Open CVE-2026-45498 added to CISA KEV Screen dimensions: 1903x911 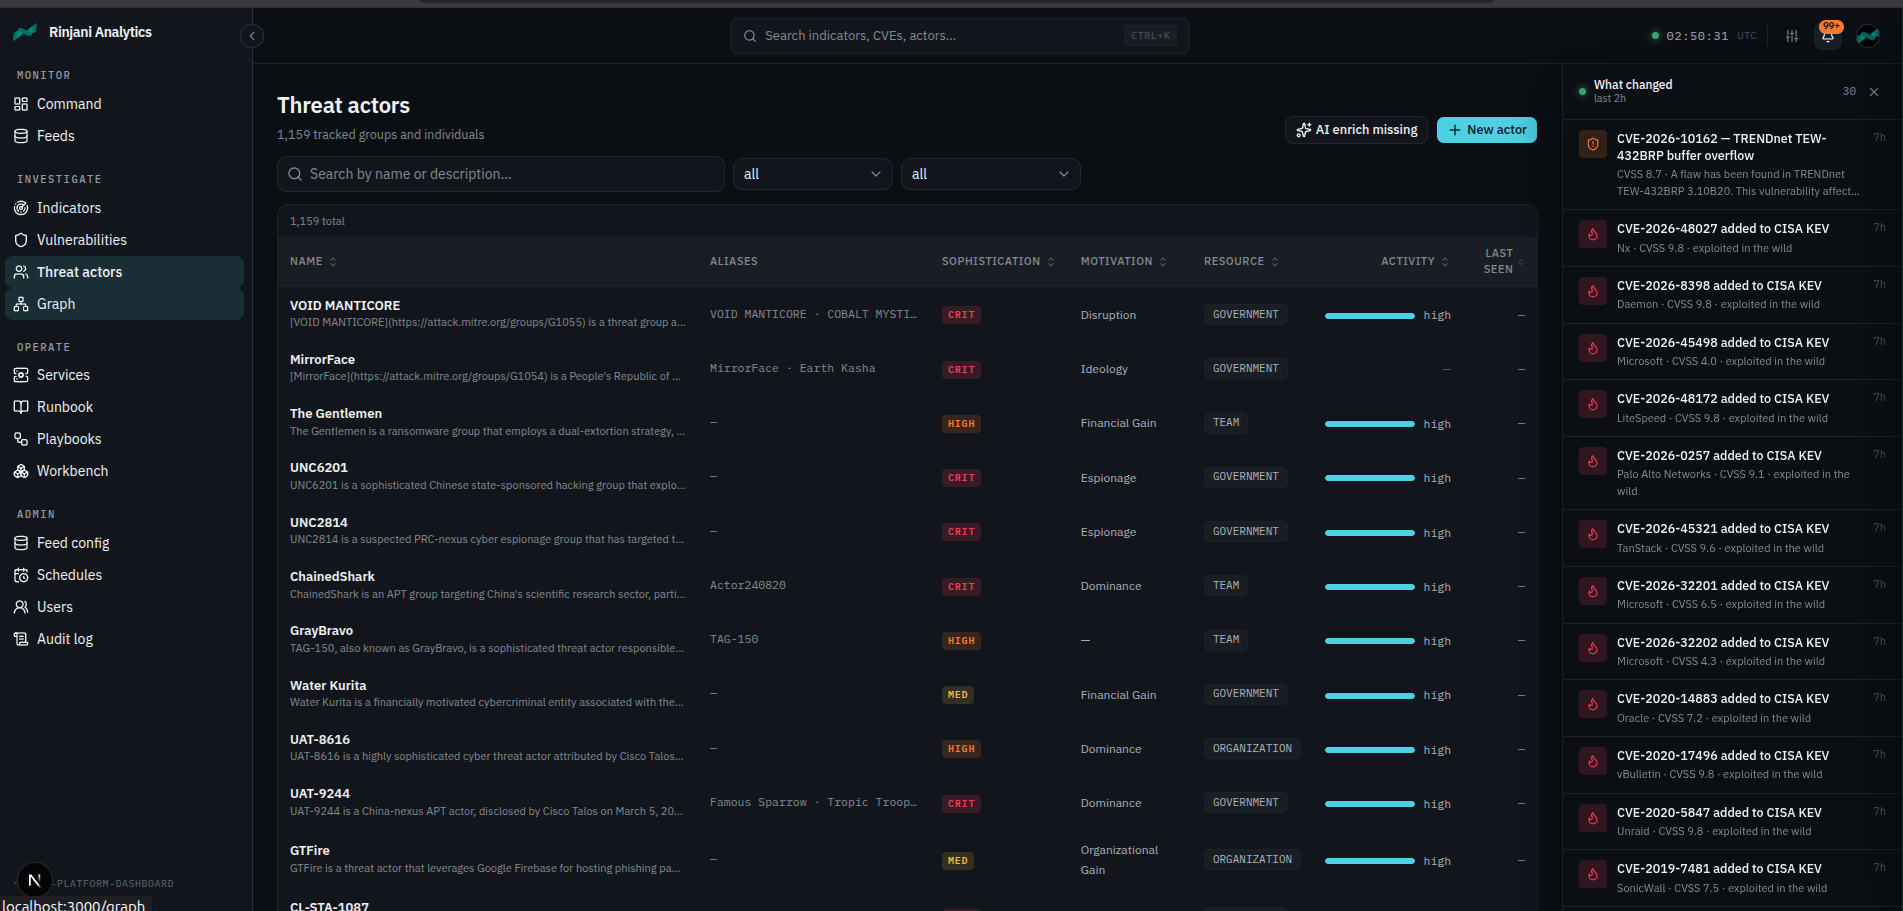pos(1732,351)
